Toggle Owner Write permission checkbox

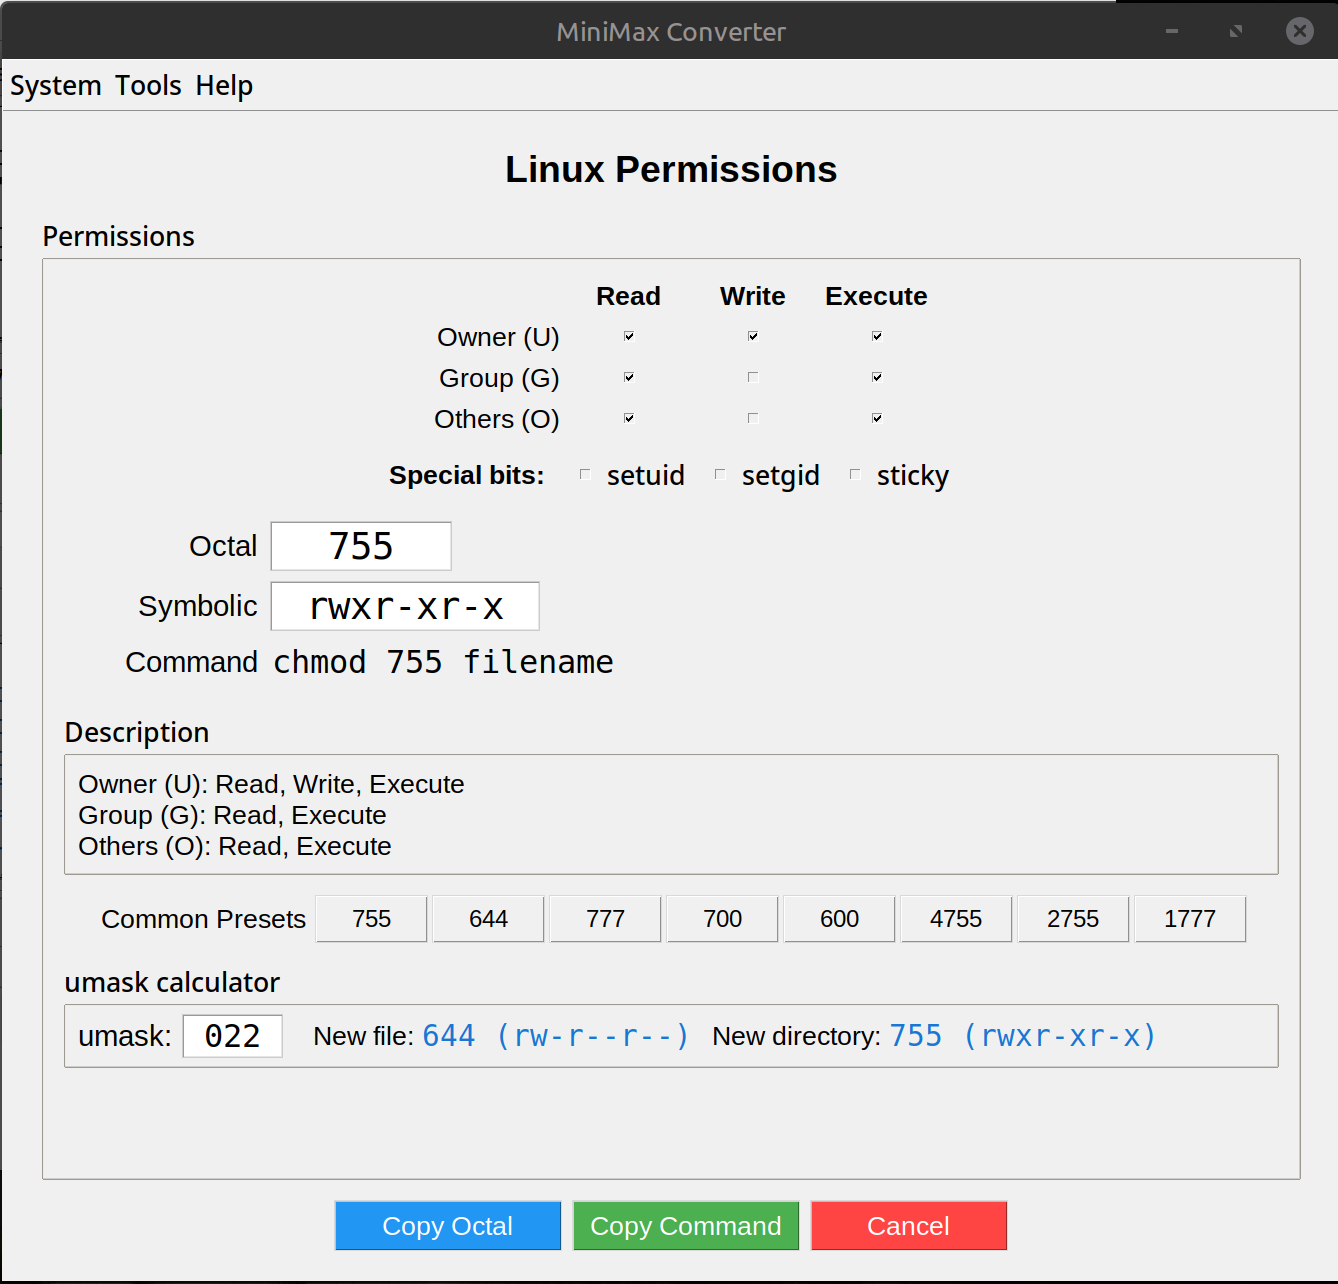tap(753, 336)
